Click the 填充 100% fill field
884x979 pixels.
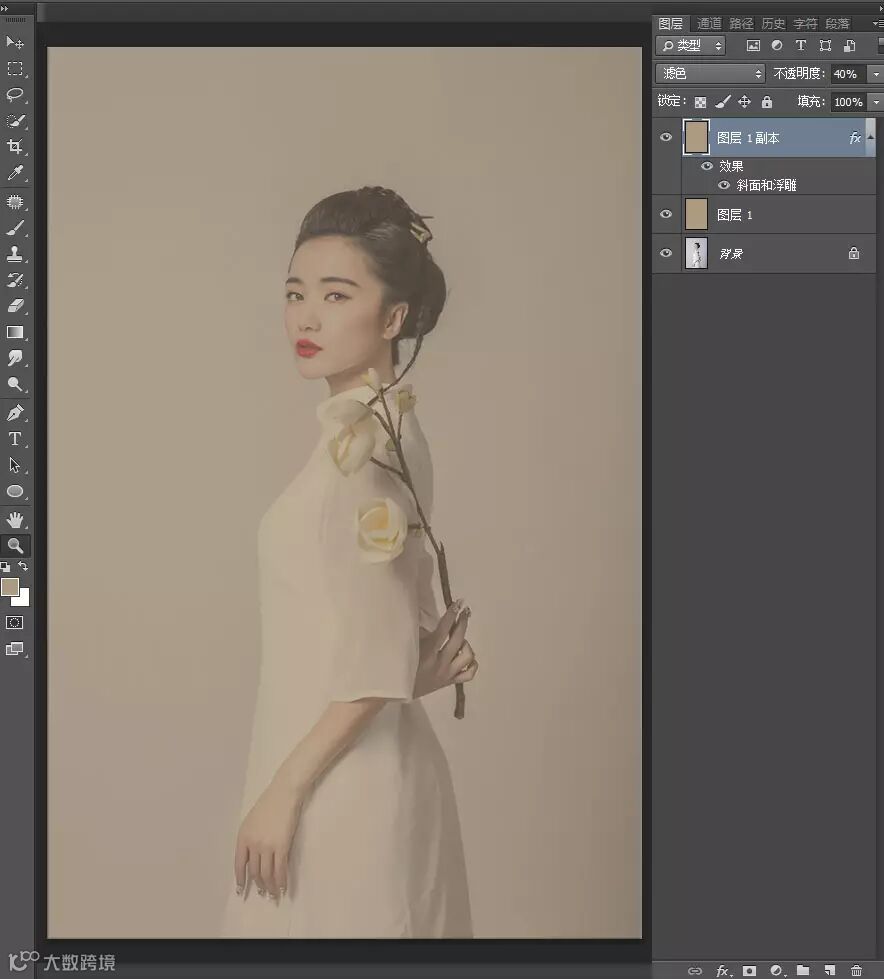click(x=848, y=102)
